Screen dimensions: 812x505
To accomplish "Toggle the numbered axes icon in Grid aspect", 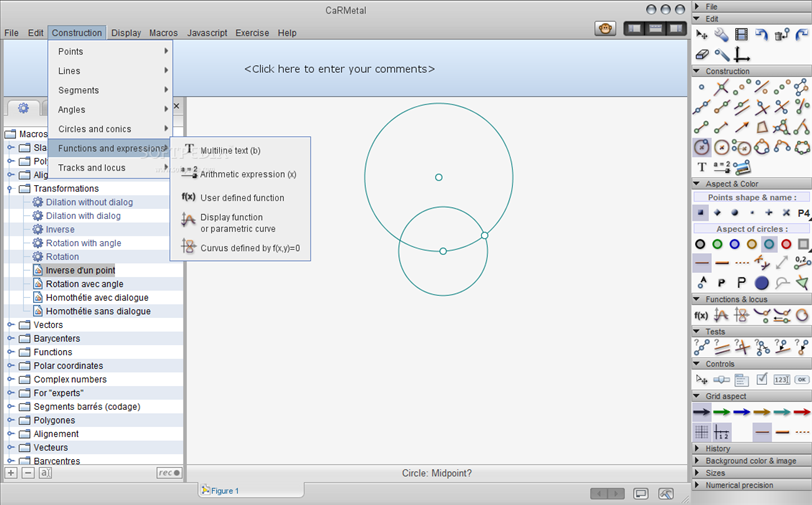I will click(721, 431).
